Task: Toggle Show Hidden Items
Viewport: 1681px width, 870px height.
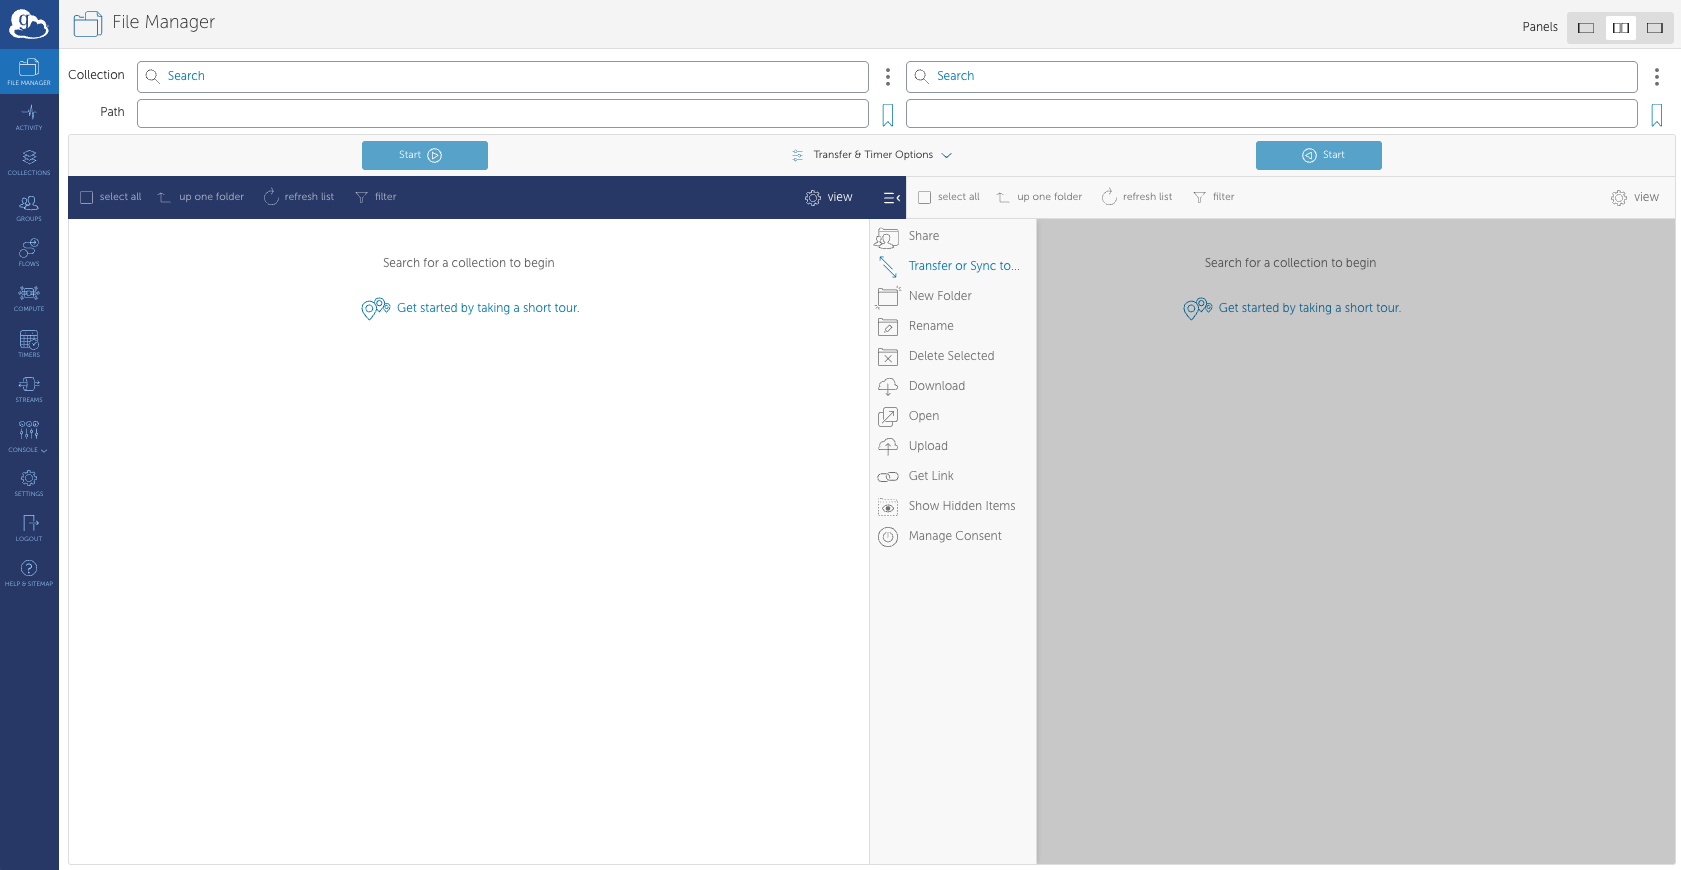Action: coord(961,506)
